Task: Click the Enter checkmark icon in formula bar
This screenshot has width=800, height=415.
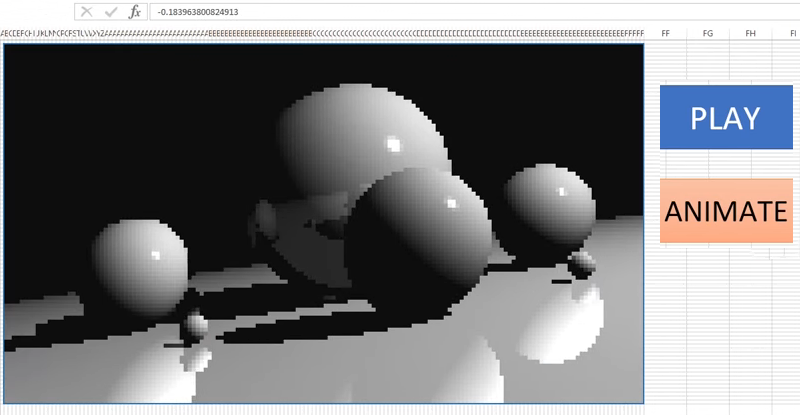Action: point(111,12)
